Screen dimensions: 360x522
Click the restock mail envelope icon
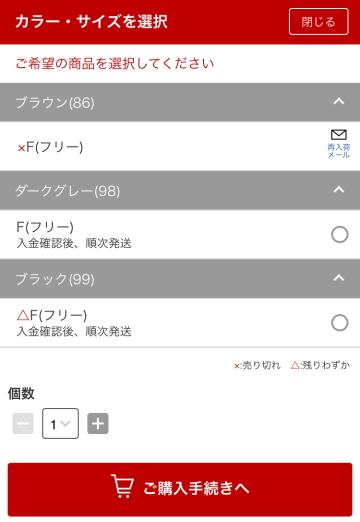click(x=339, y=135)
